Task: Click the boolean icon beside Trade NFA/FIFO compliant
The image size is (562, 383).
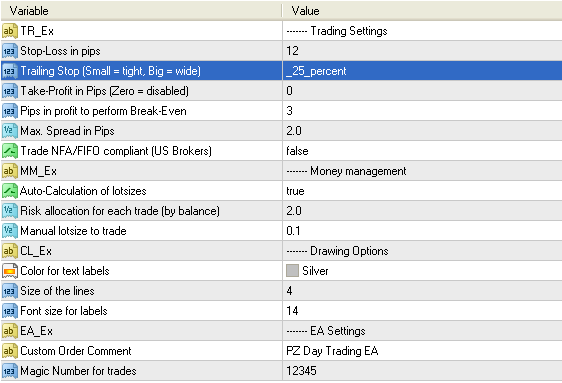Action: tap(10, 151)
